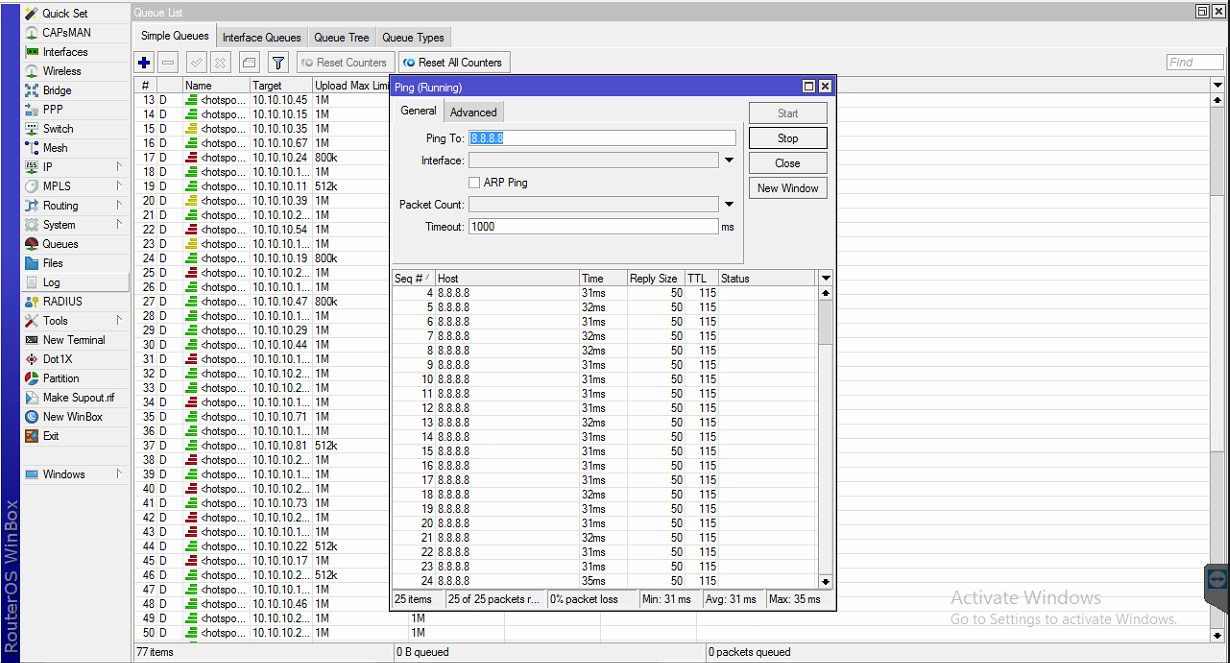Screen dimensions: 1230x663
Task: Open the Wireless menu
Action: point(62,71)
